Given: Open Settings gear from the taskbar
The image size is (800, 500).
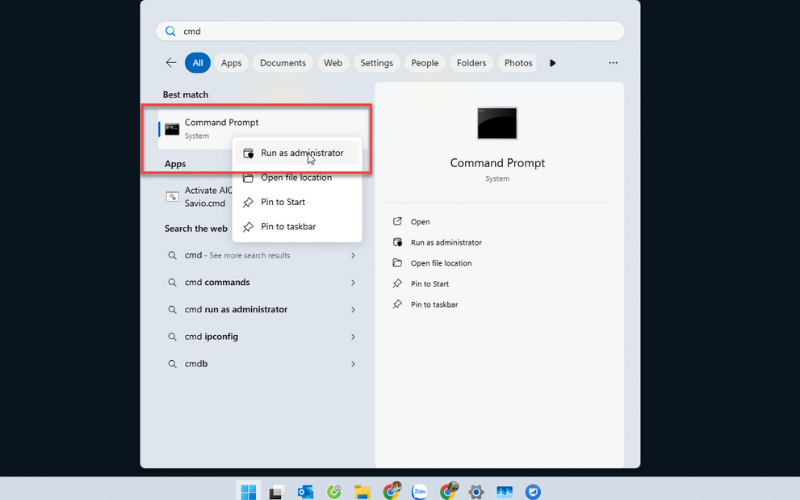Looking at the screenshot, I should [476, 492].
